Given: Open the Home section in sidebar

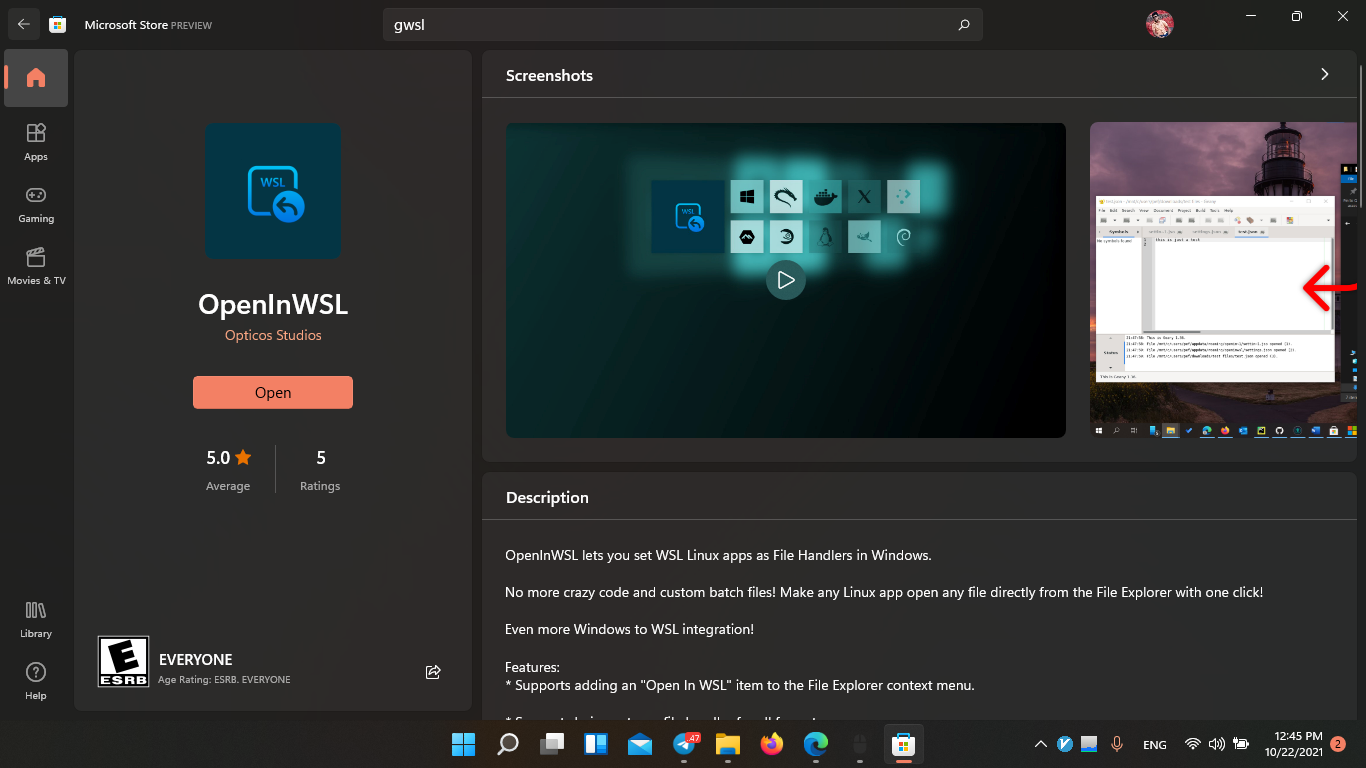Looking at the screenshot, I should pyautogui.click(x=36, y=78).
